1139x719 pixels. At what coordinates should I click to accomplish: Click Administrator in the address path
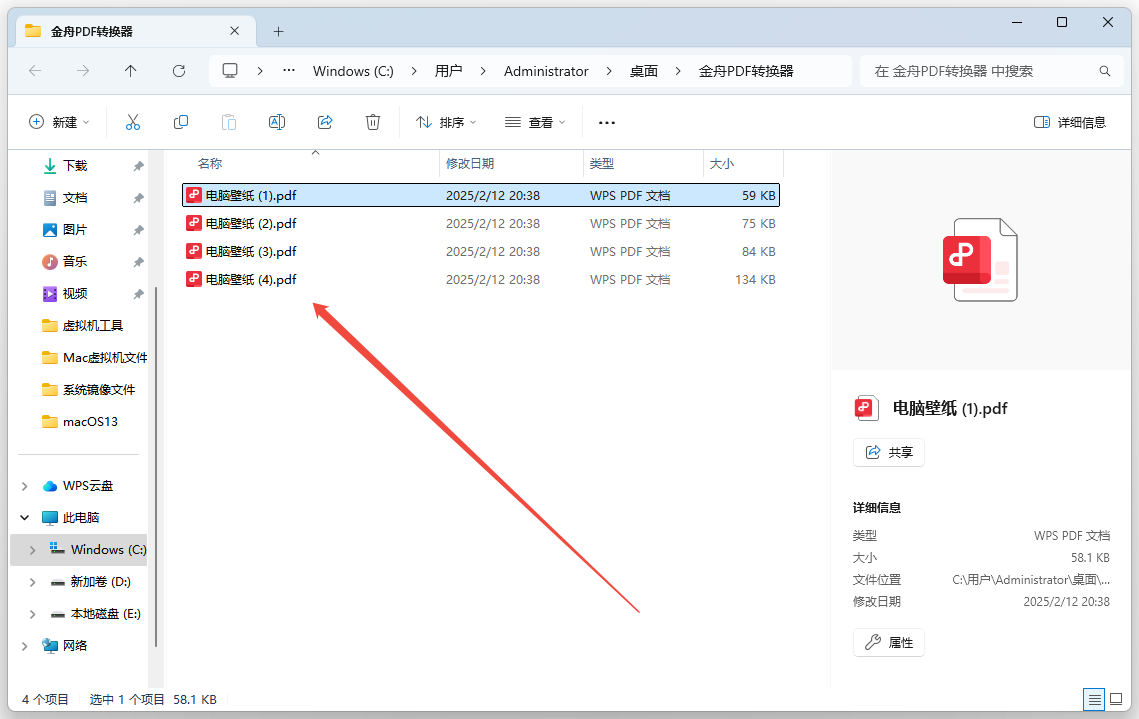[x=546, y=70]
